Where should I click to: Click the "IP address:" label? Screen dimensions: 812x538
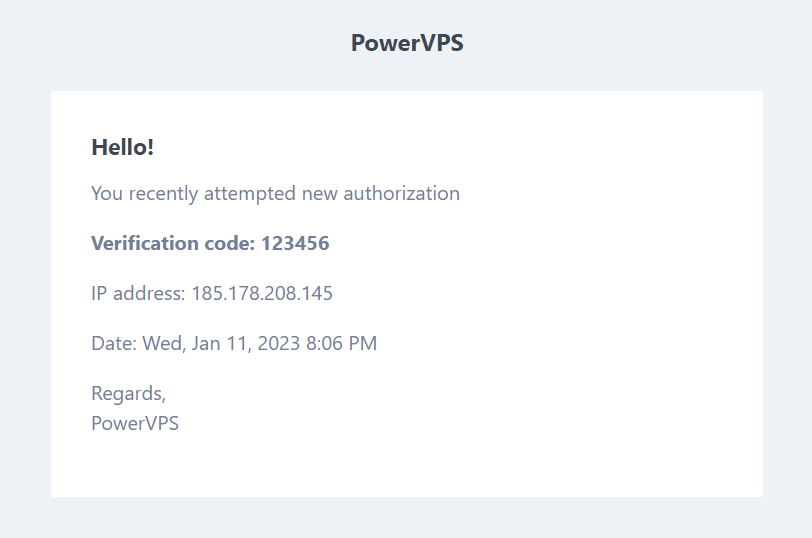[138, 294]
